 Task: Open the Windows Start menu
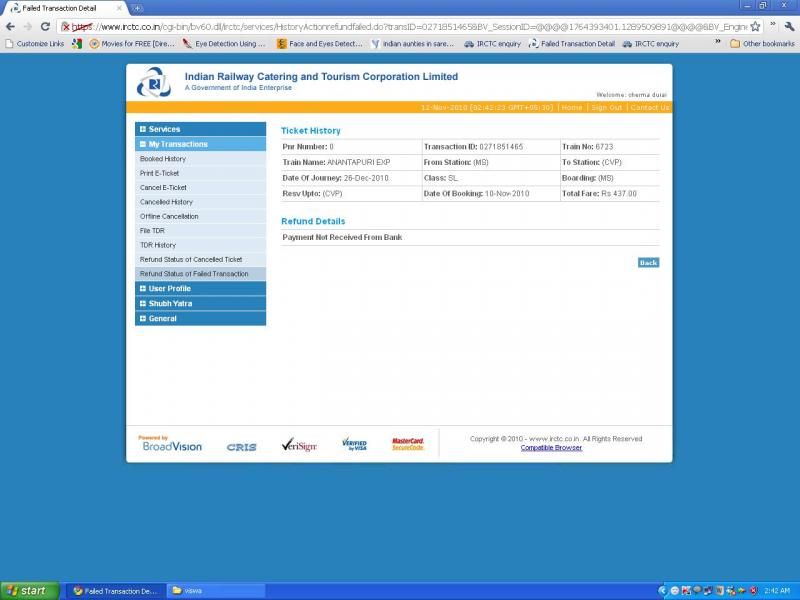30,591
